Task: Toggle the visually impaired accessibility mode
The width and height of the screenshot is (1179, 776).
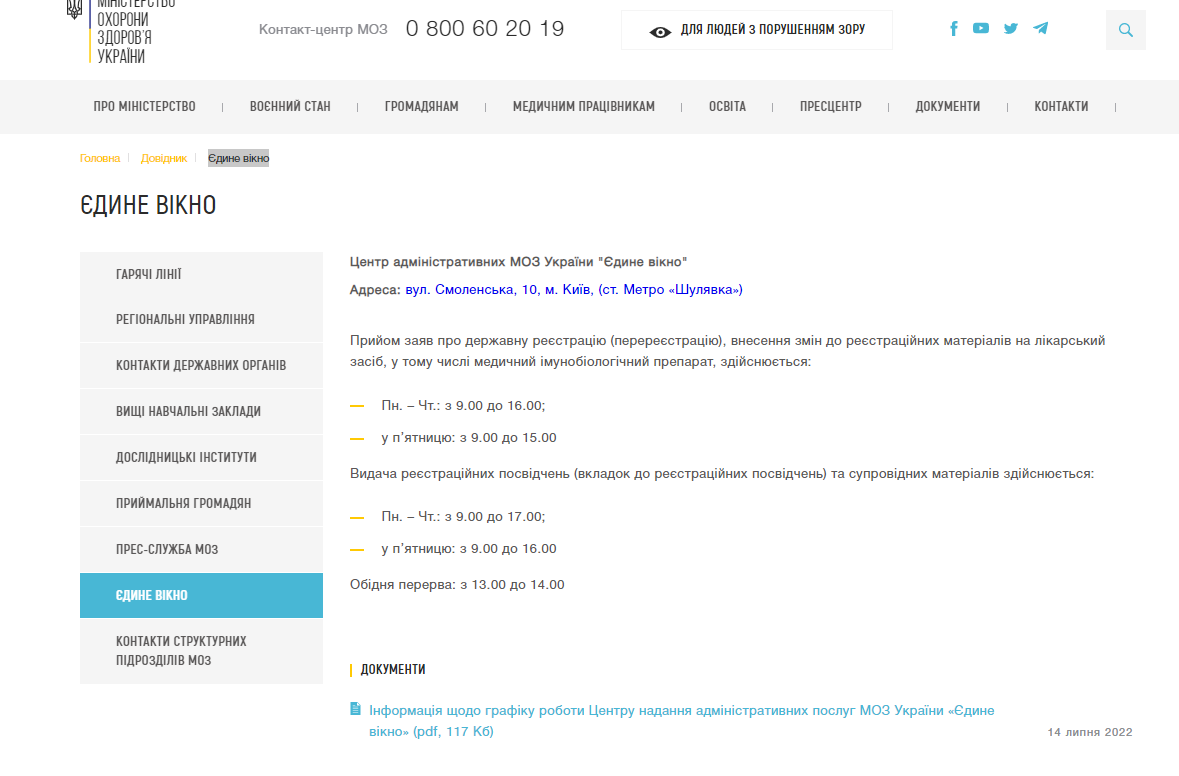Action: [756, 30]
